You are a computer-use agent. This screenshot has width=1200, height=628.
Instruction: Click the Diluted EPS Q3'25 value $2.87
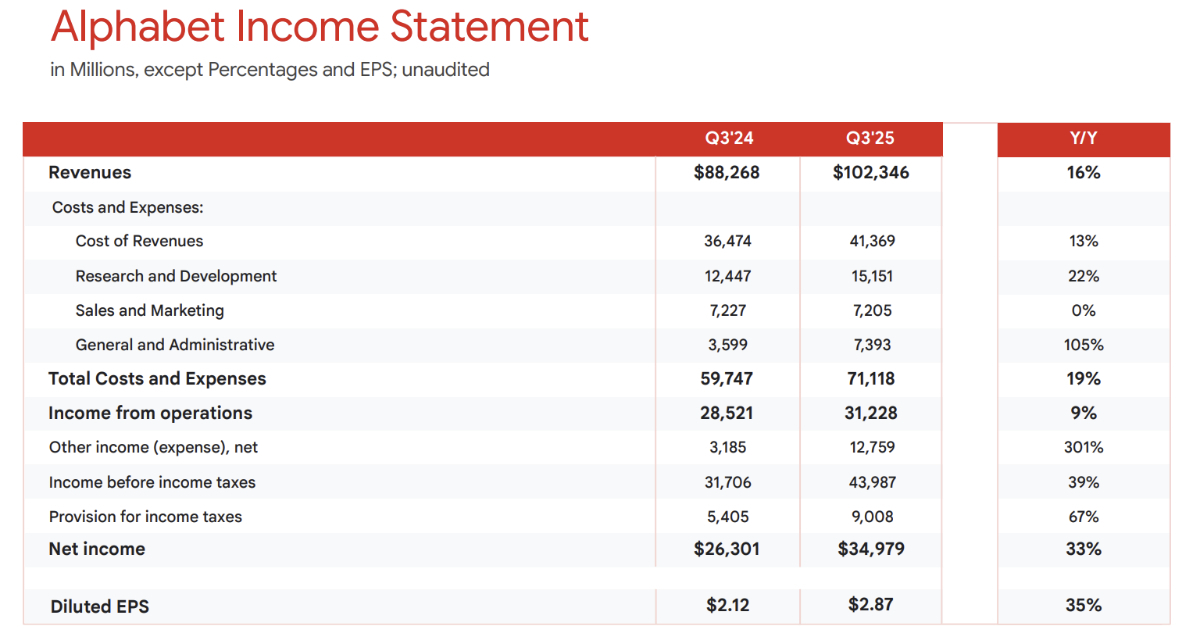[x=871, y=605]
